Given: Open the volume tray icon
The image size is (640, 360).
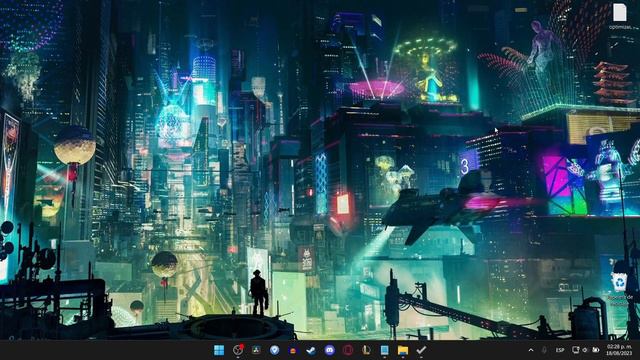Looking at the screenshot, I should pos(585,350).
